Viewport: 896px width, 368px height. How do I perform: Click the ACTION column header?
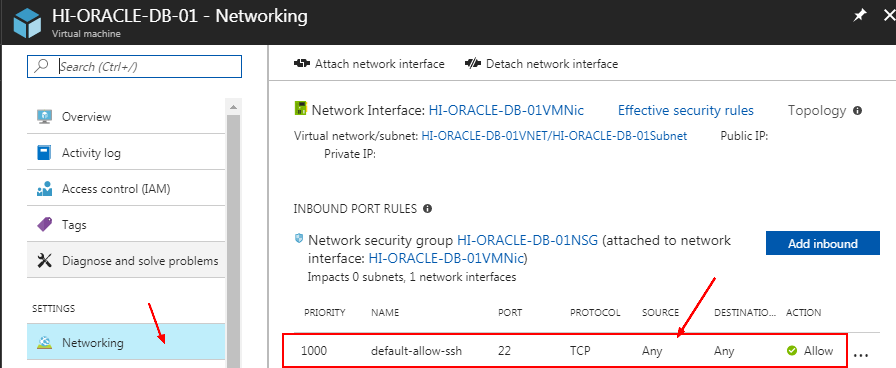click(803, 313)
